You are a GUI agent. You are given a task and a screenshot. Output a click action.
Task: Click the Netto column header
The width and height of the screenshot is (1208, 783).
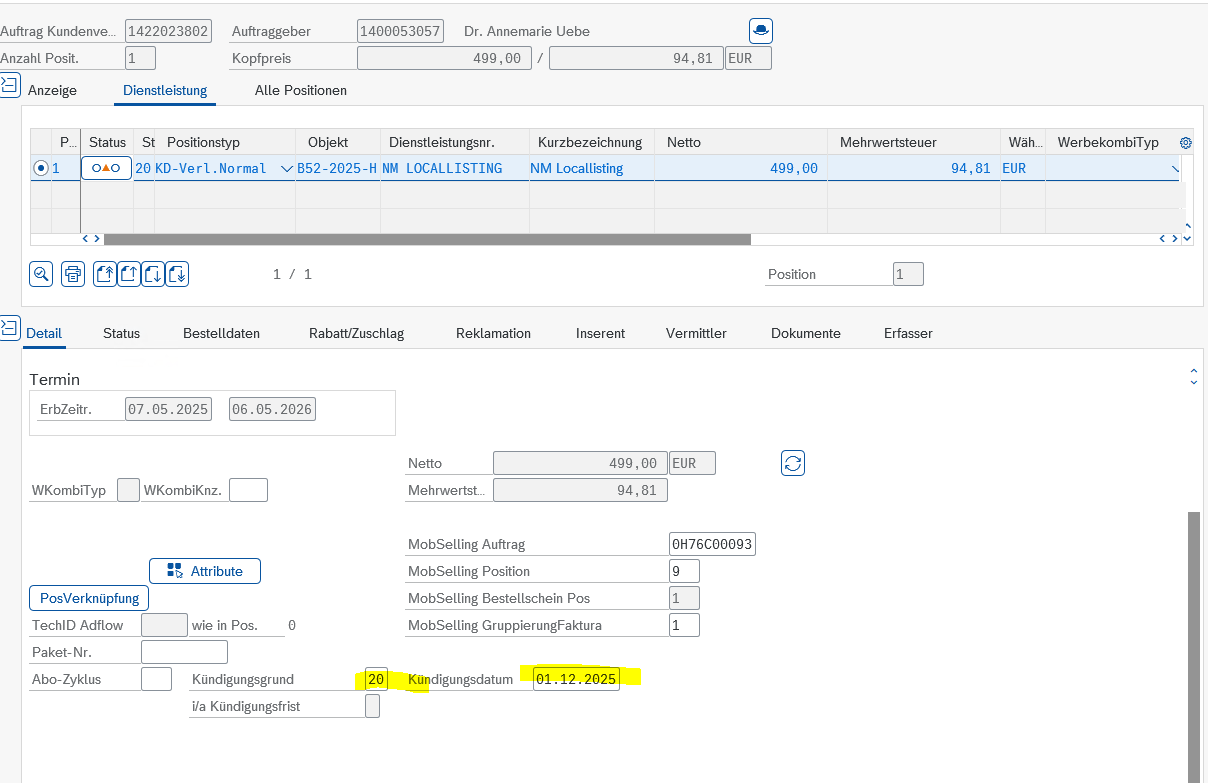click(741, 142)
